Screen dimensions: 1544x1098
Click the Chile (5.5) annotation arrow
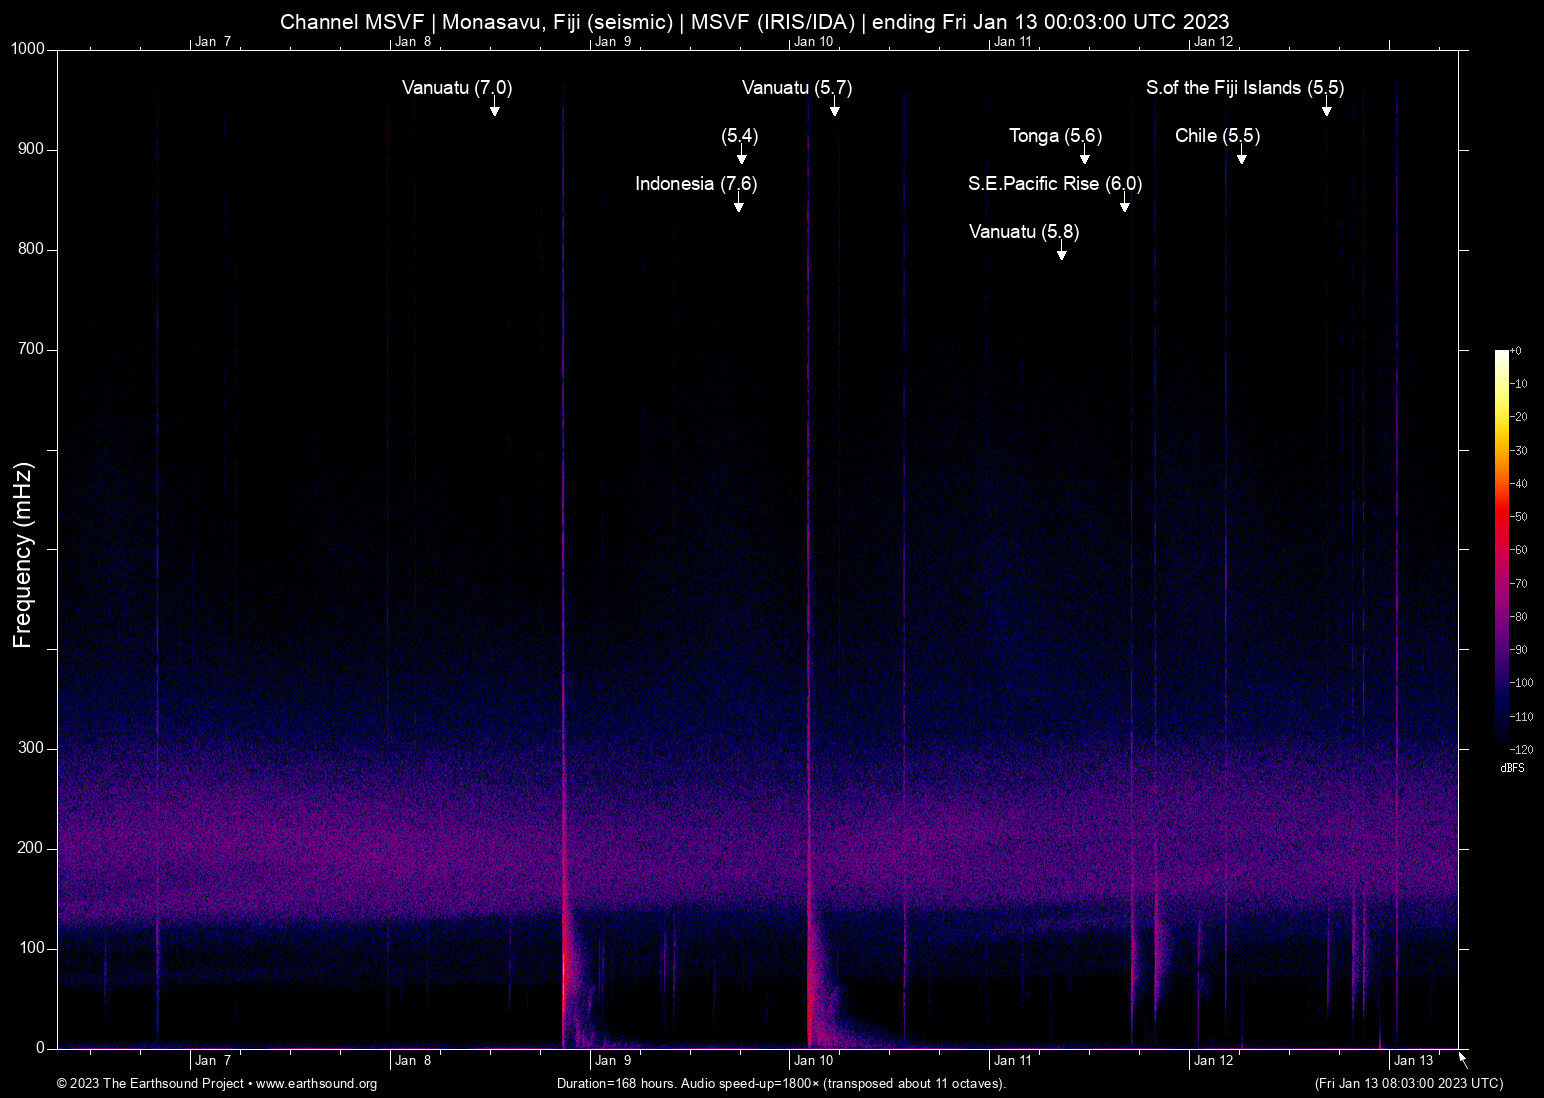click(1242, 158)
